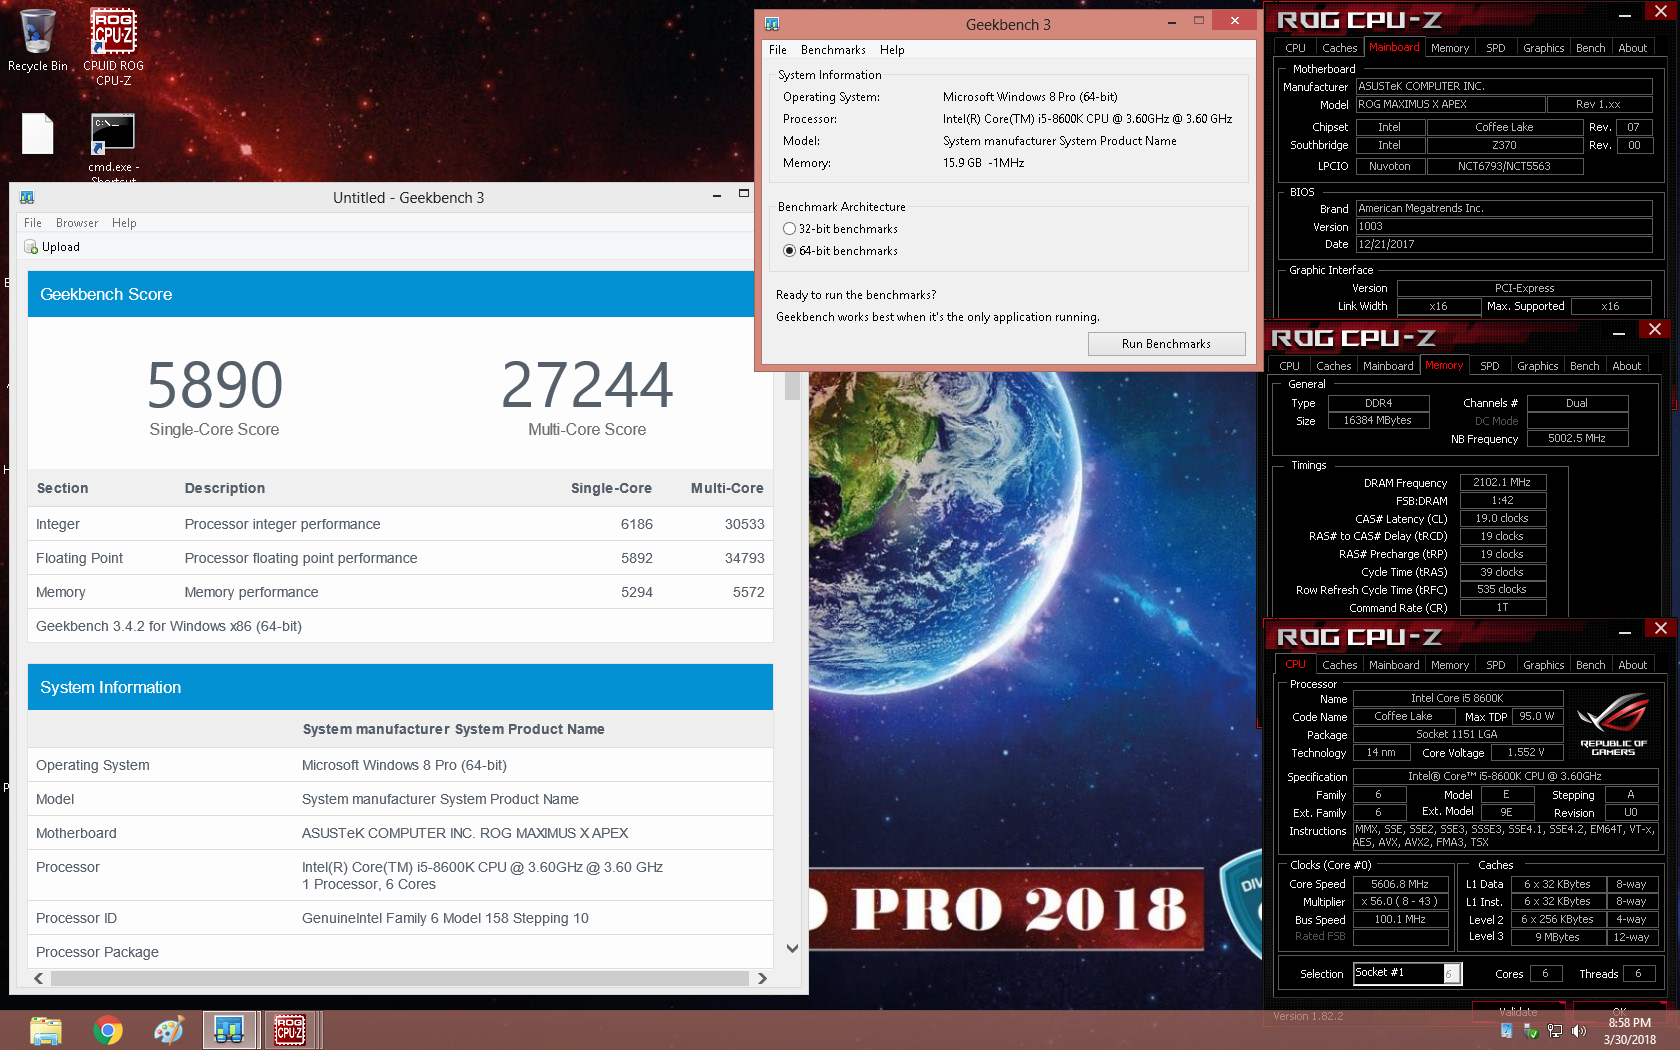Open the Graphics tab in the bottom CPU-Z window
Screen dimensions: 1680x1050
point(1543,665)
